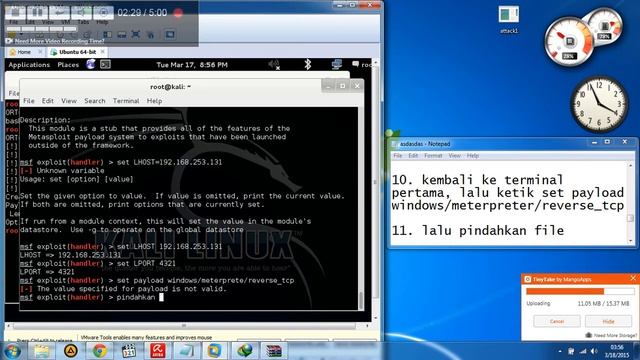Switch to Notepad from taskbar
The height and width of the screenshot is (360, 640).
coord(187,351)
